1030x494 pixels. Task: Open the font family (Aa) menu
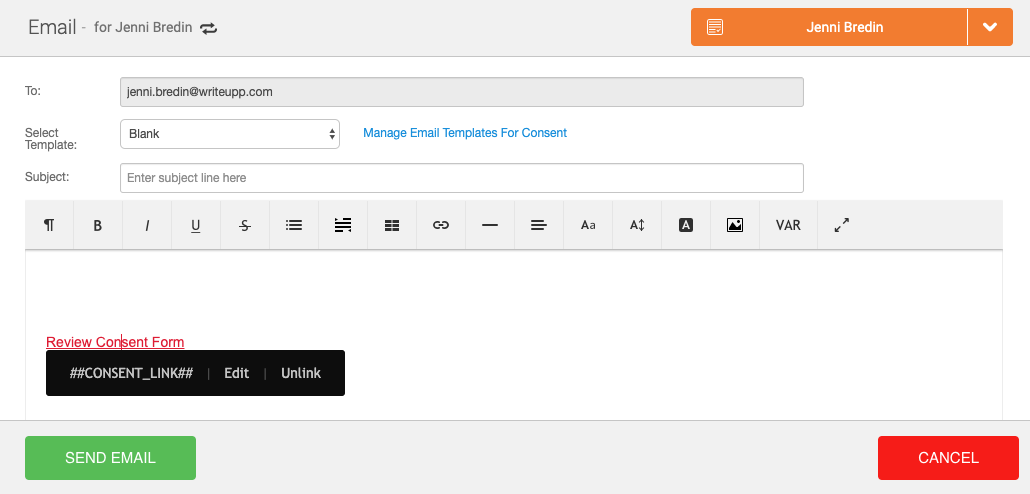tap(588, 225)
